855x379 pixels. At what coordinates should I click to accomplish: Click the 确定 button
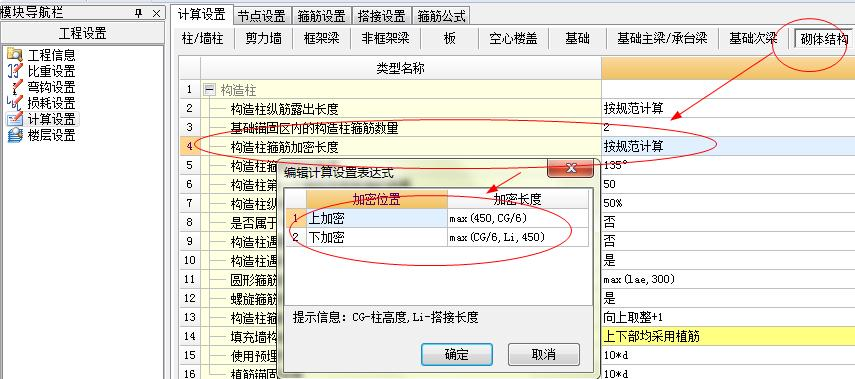[x=457, y=354]
